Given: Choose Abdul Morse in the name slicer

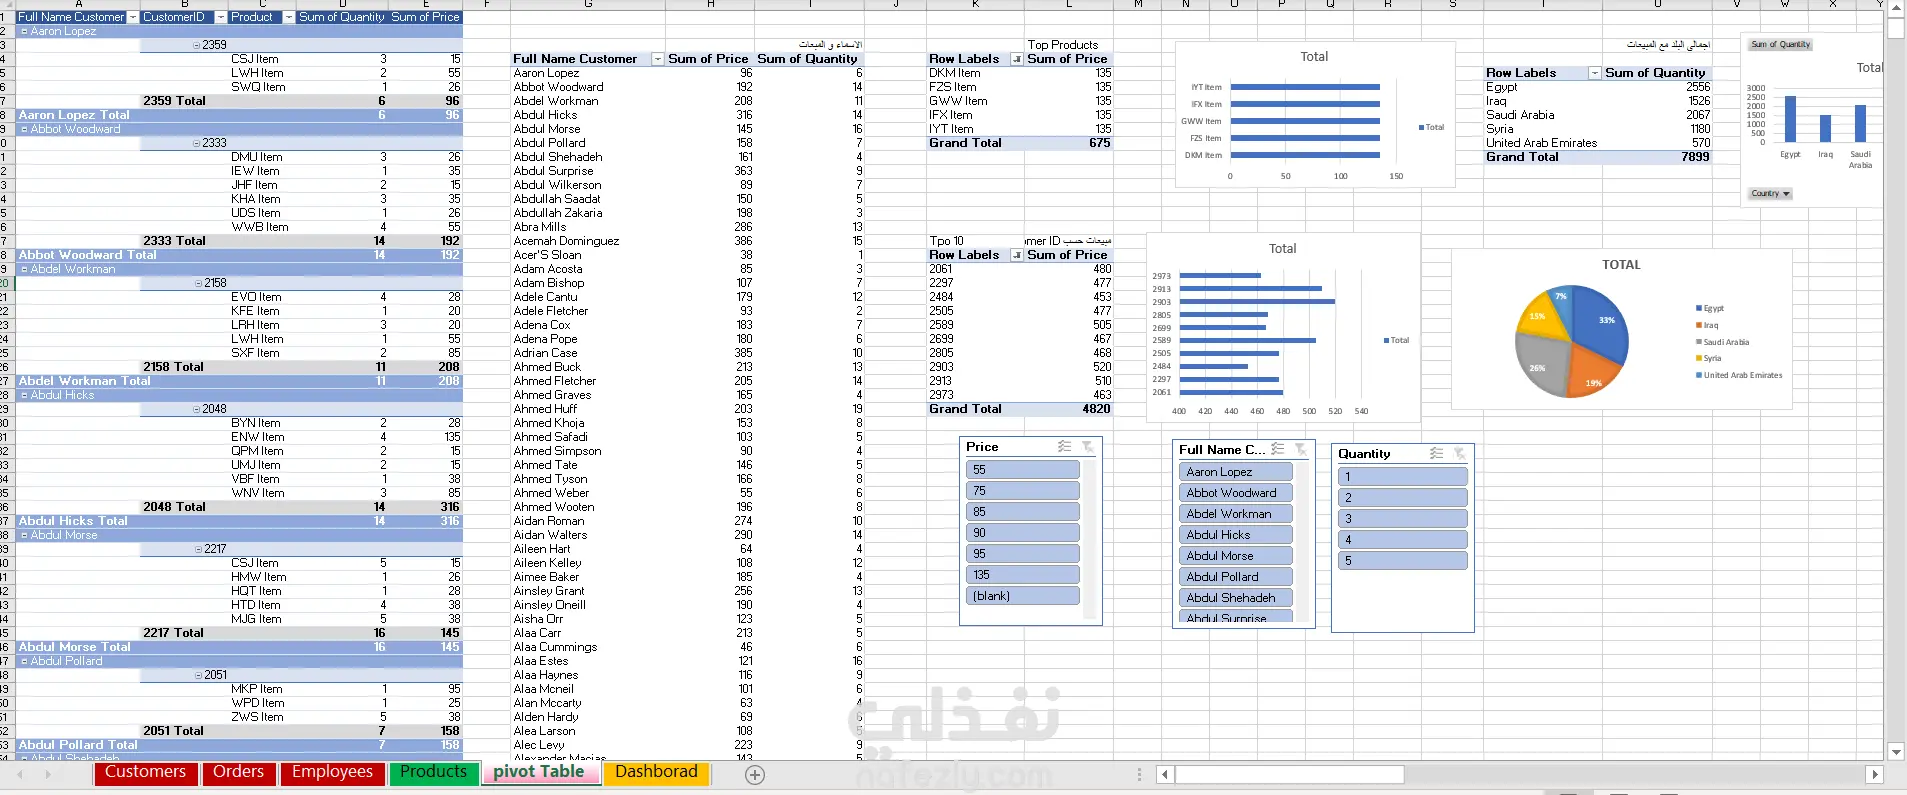Looking at the screenshot, I should [x=1236, y=556].
